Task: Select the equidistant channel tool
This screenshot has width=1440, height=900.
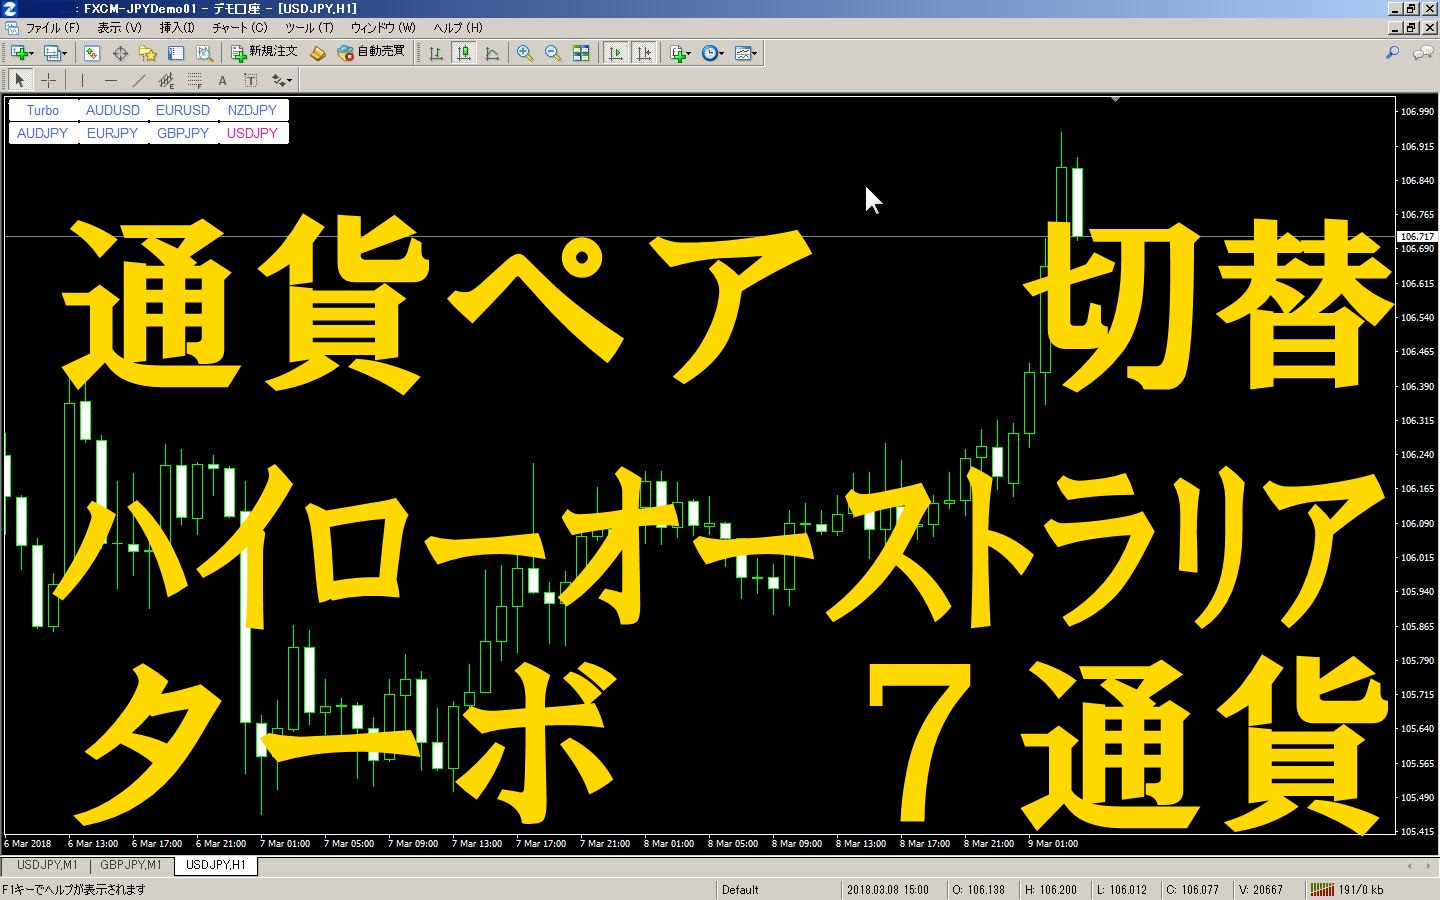Action: click(x=166, y=80)
